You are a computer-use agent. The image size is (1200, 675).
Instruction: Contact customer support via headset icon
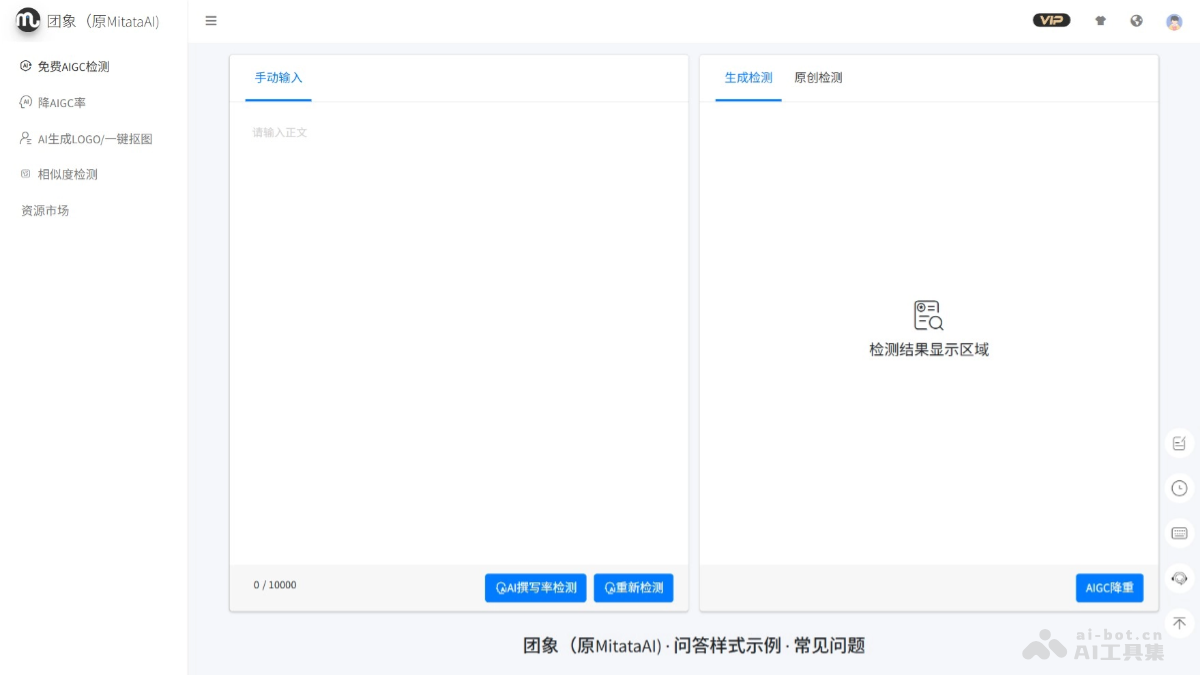pos(1178,578)
